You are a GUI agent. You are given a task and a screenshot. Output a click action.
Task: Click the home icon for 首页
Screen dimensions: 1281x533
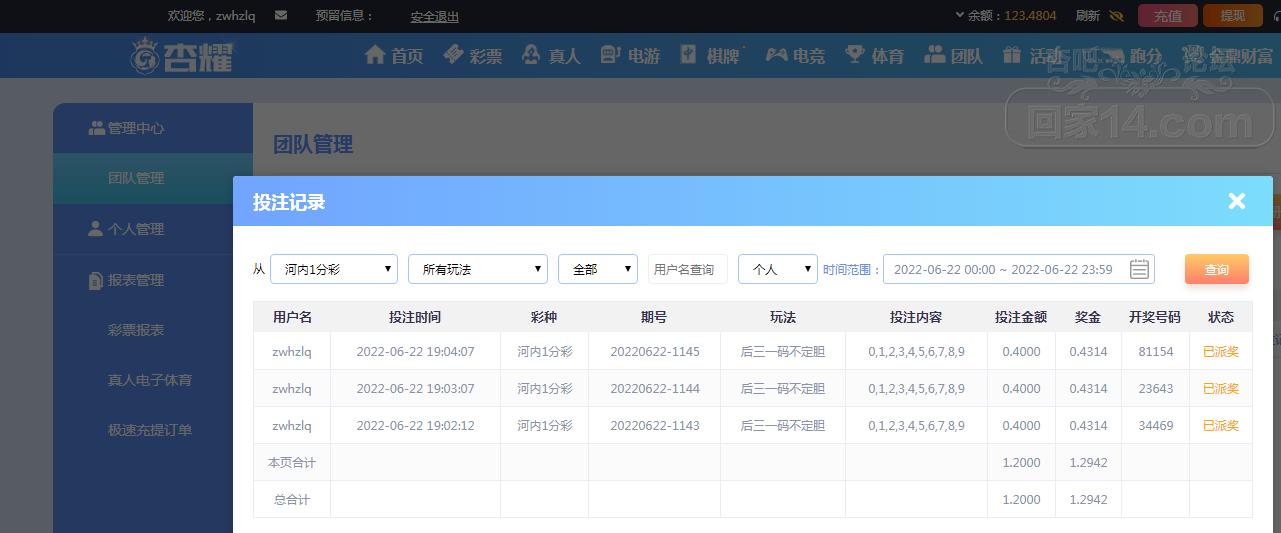[375, 55]
